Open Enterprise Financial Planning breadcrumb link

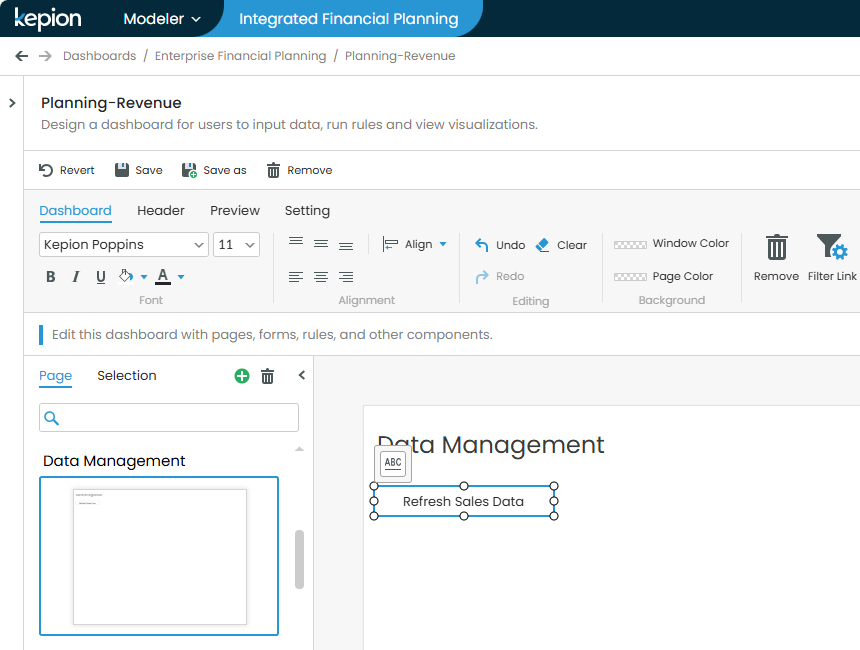pyautogui.click(x=240, y=56)
